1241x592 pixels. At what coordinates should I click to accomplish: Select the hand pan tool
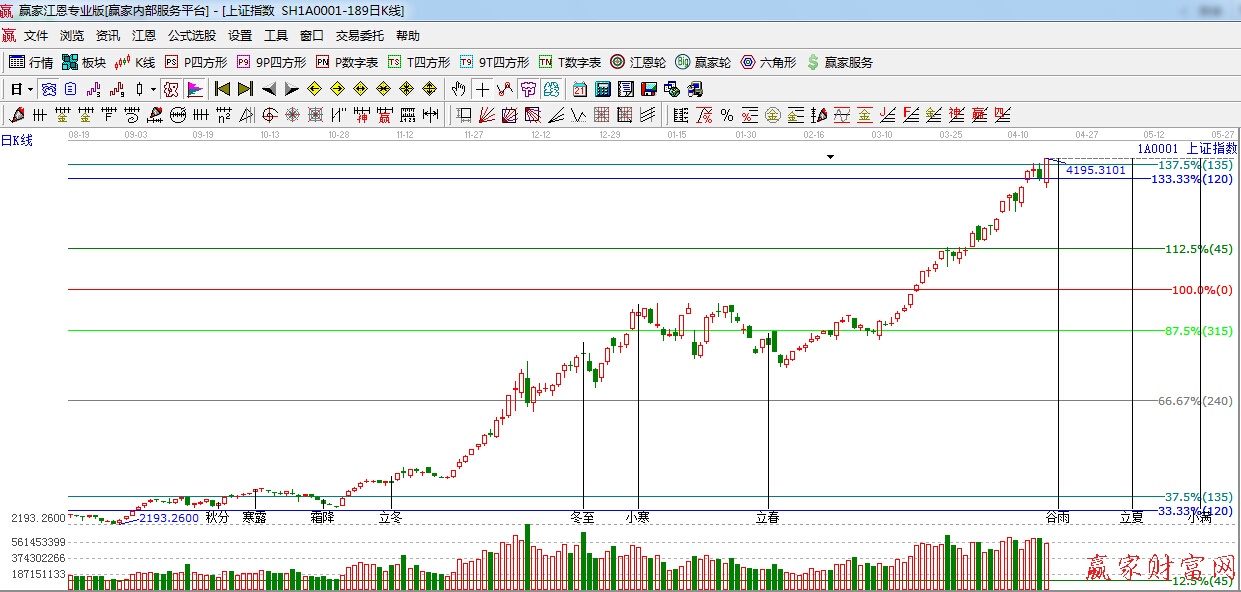pos(459,89)
